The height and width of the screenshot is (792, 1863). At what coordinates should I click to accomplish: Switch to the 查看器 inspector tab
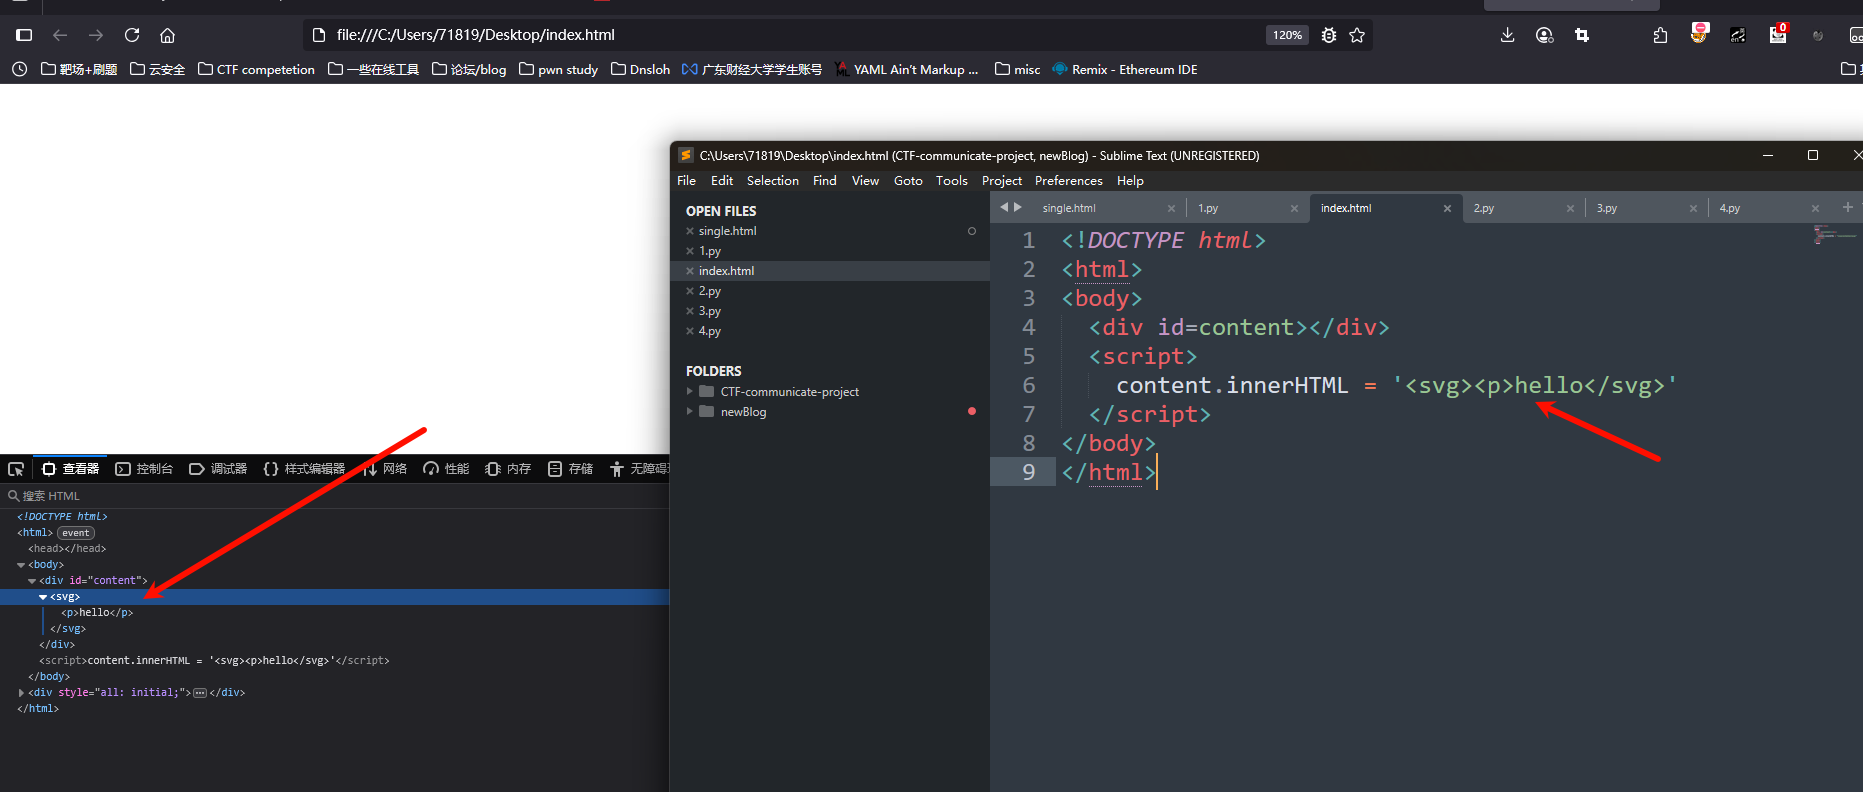[x=70, y=469]
